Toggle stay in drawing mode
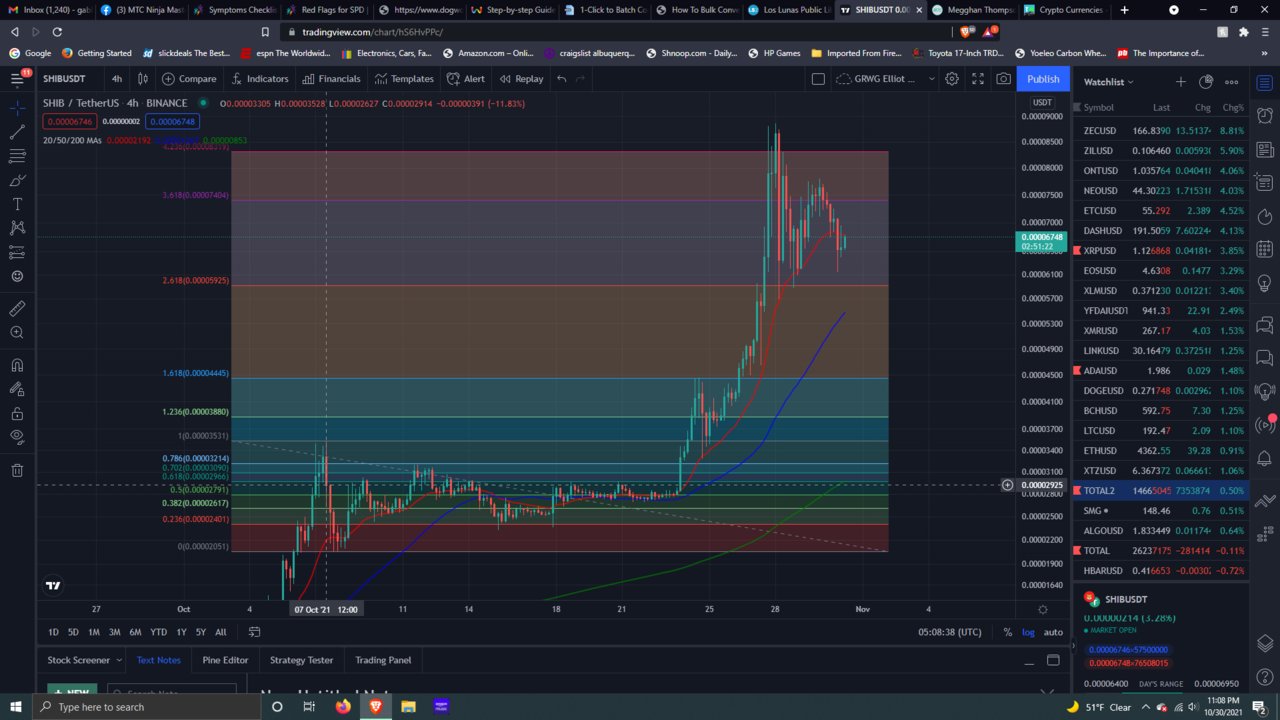1280x720 pixels. click(17, 389)
